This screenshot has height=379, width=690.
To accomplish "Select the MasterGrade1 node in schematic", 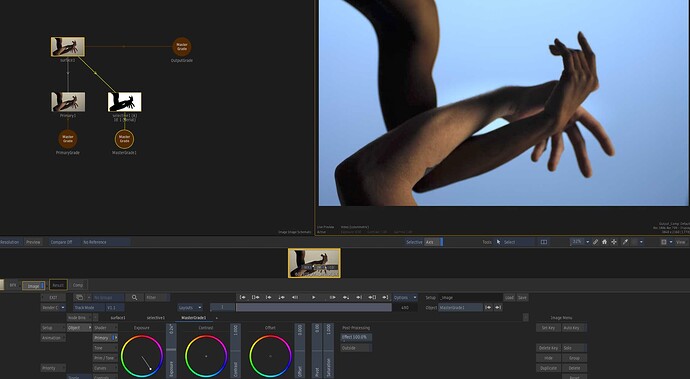I will point(125,139).
